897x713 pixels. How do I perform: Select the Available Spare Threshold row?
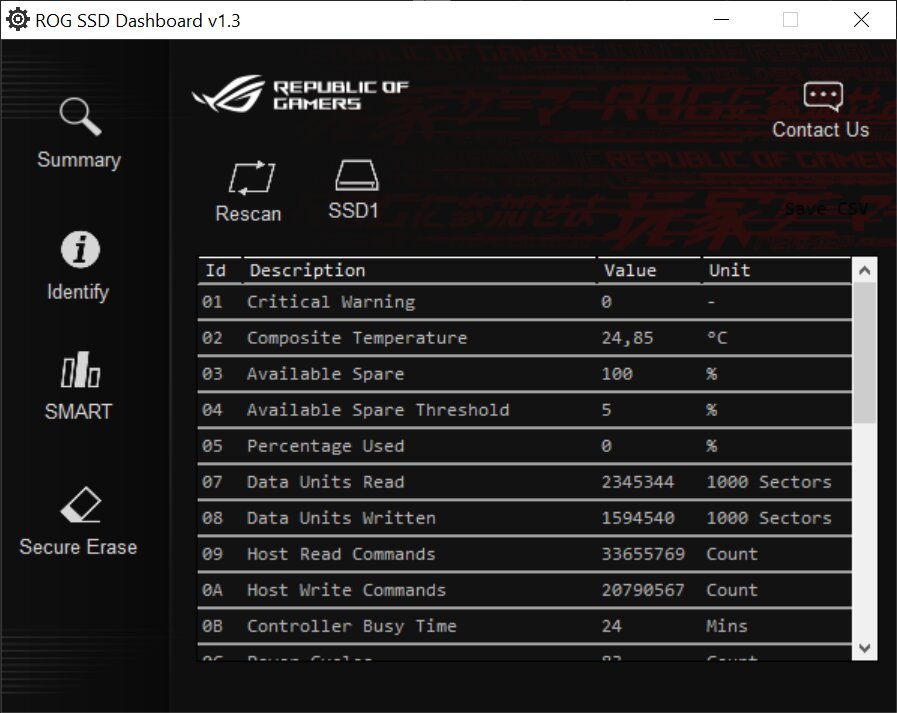(x=525, y=410)
